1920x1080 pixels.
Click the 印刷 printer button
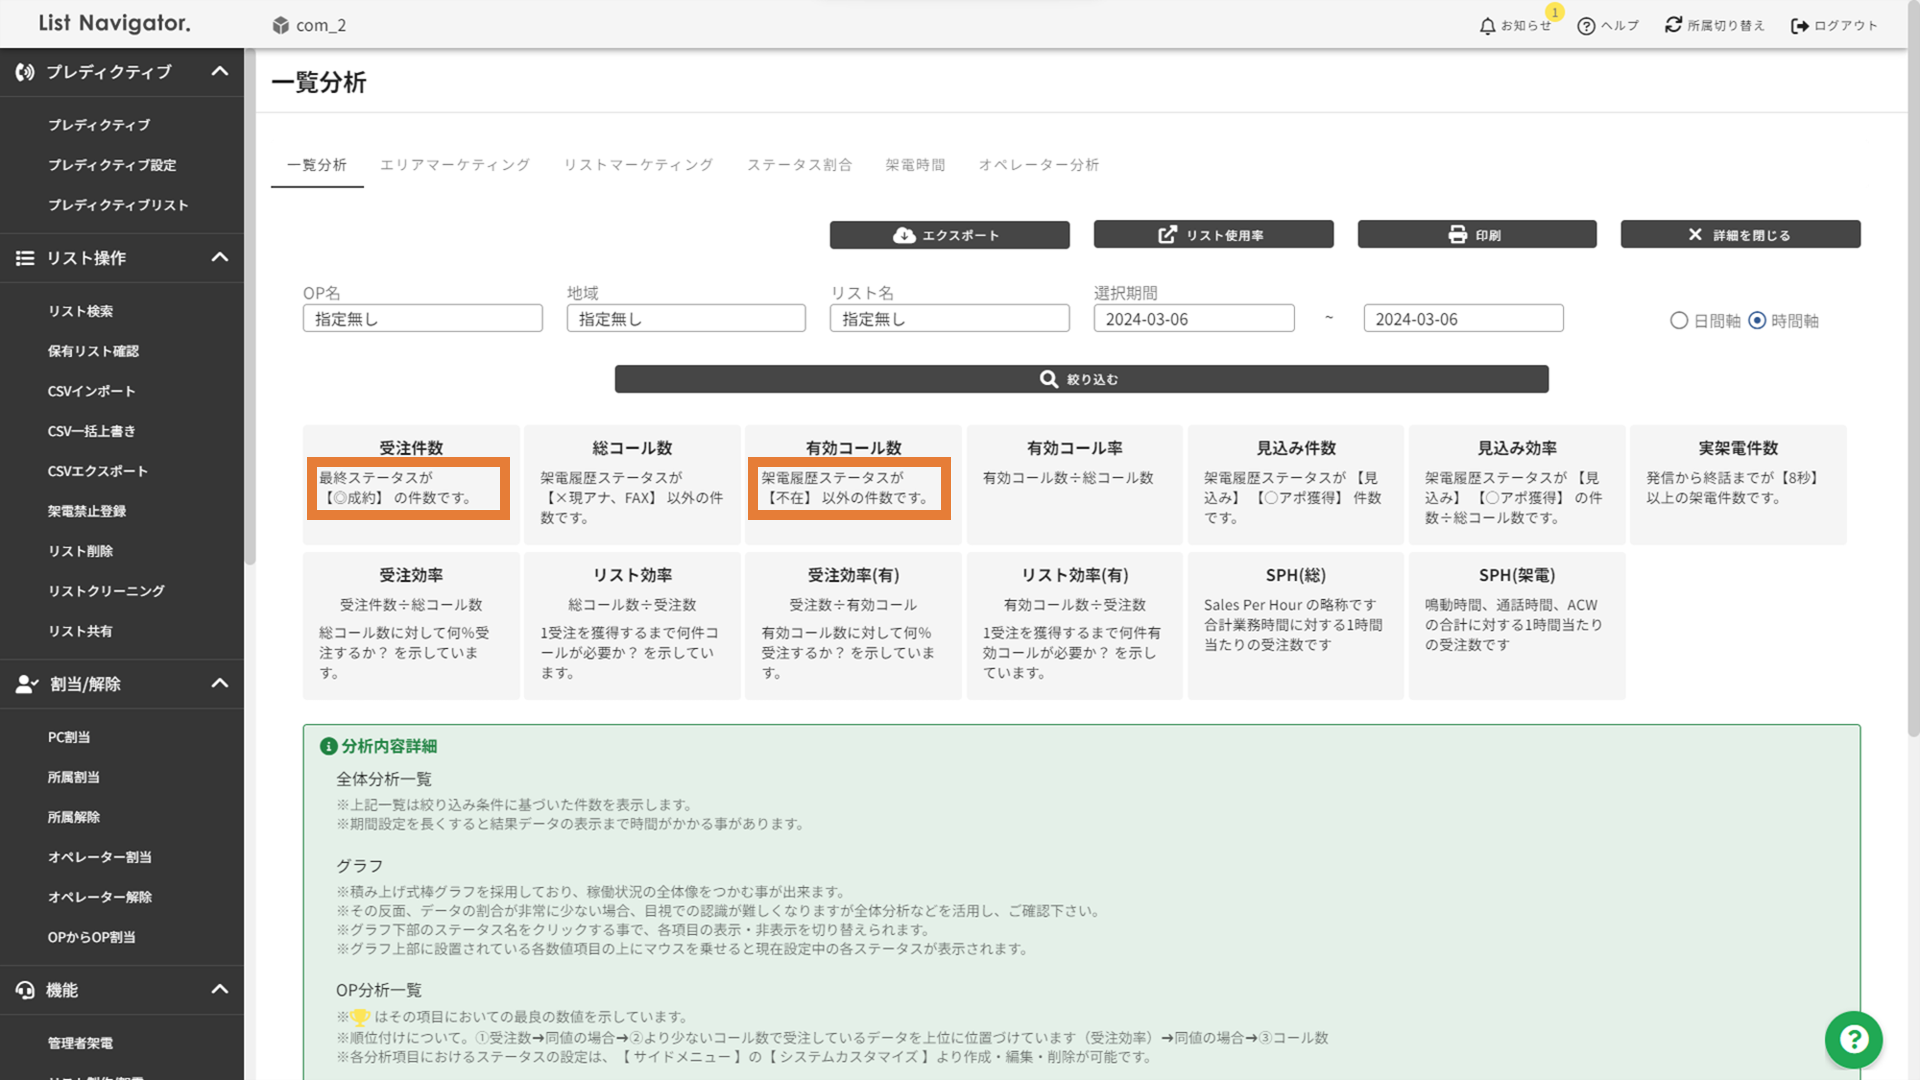(x=1476, y=235)
